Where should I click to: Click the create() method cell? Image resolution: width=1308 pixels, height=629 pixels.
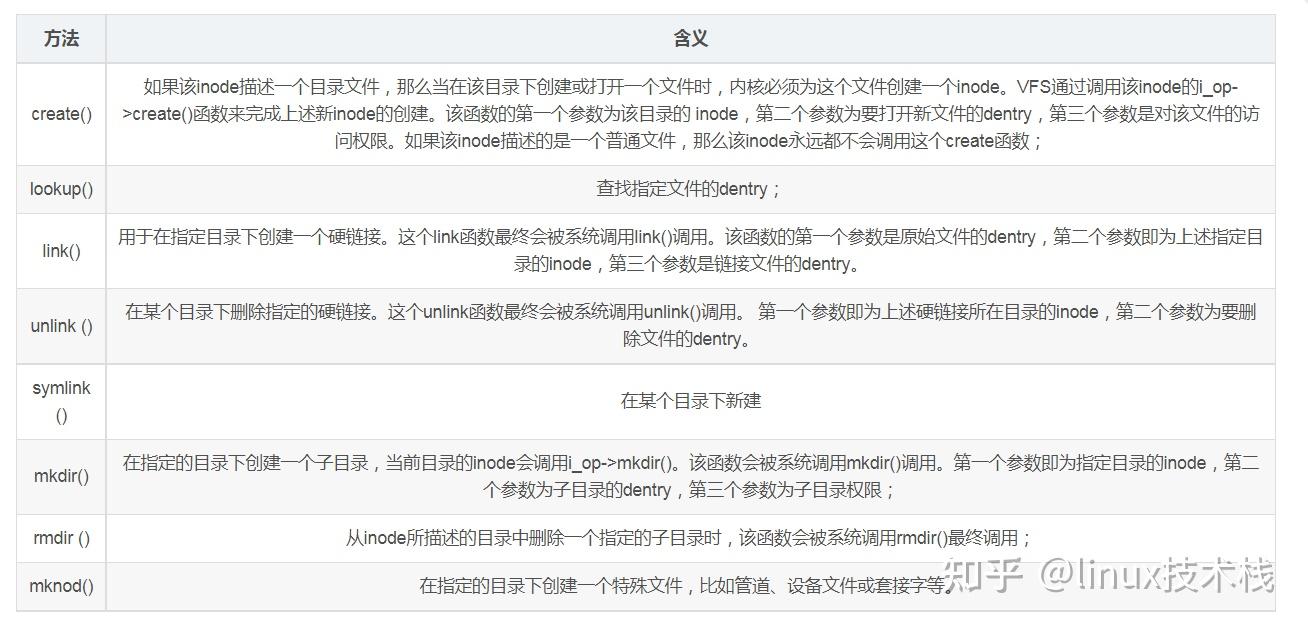61,114
